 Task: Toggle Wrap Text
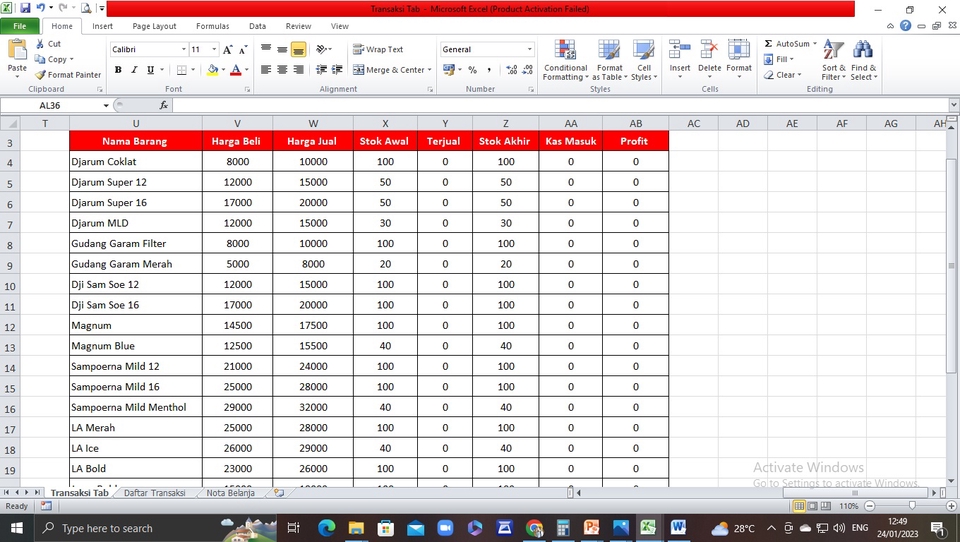pos(378,50)
